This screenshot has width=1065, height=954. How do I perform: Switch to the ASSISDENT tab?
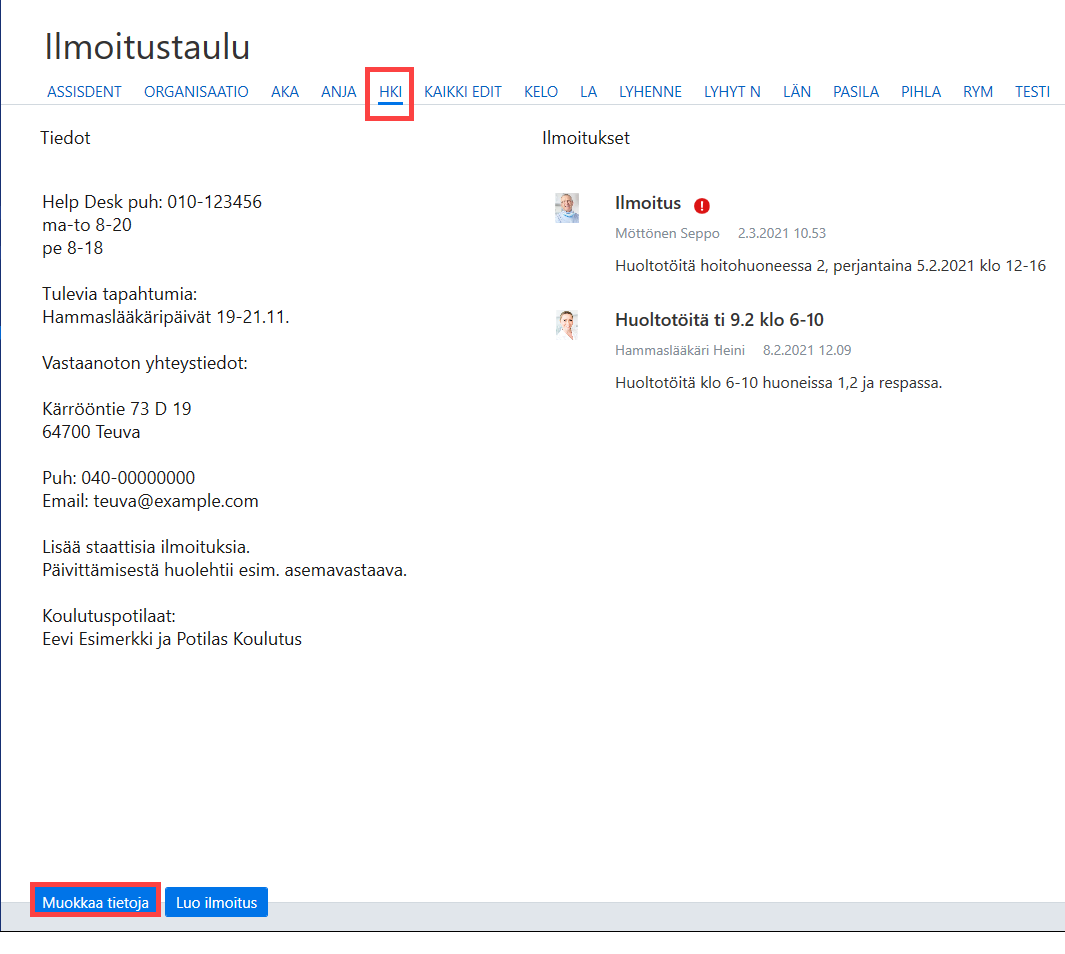click(x=84, y=92)
